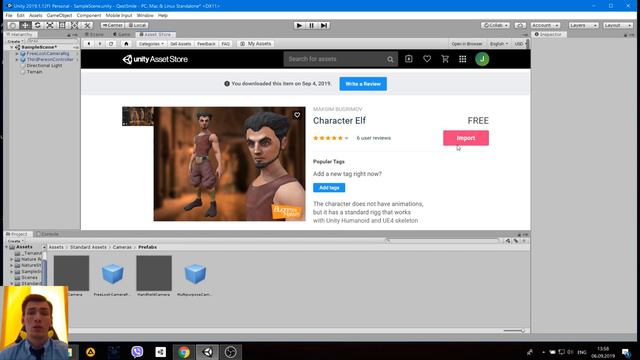
Task: Select the Asset Store tab
Action: coord(156,34)
